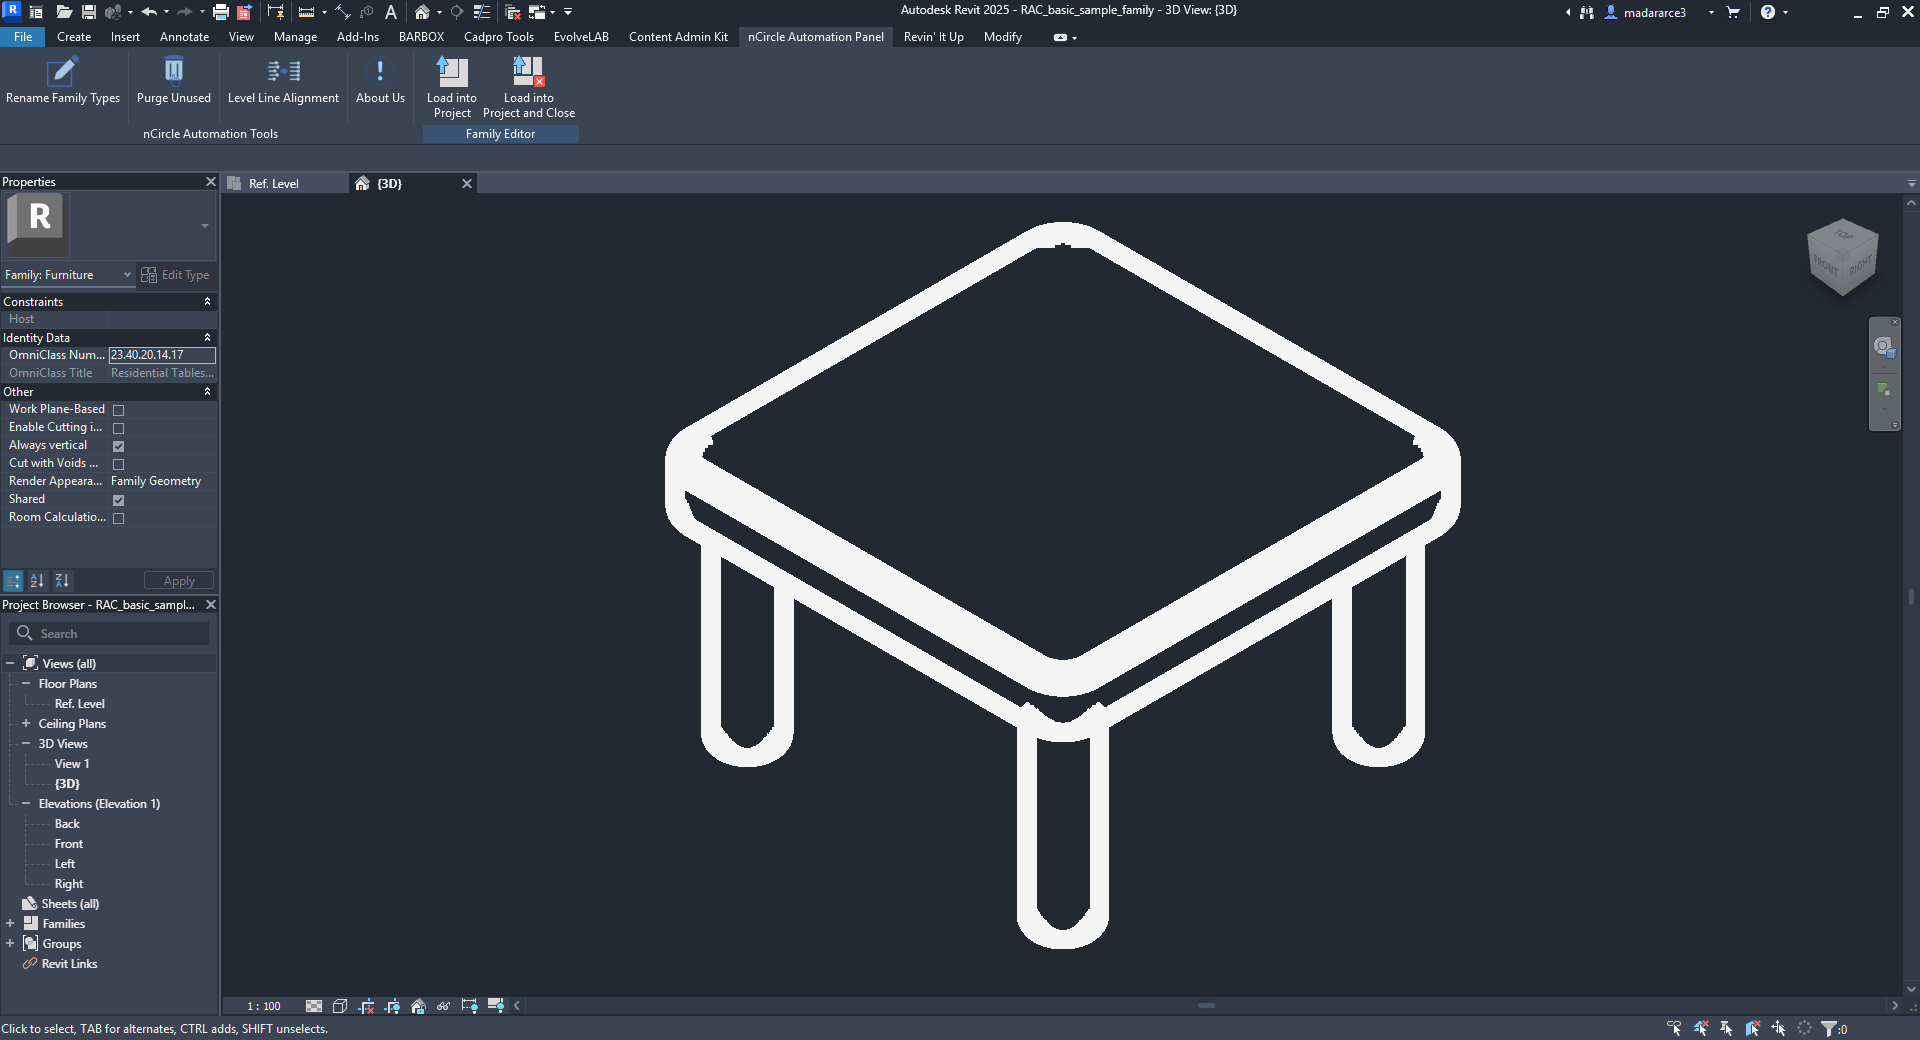Click the Project Browser Search field
Viewport: 1920px width, 1040px height.
[x=110, y=633]
